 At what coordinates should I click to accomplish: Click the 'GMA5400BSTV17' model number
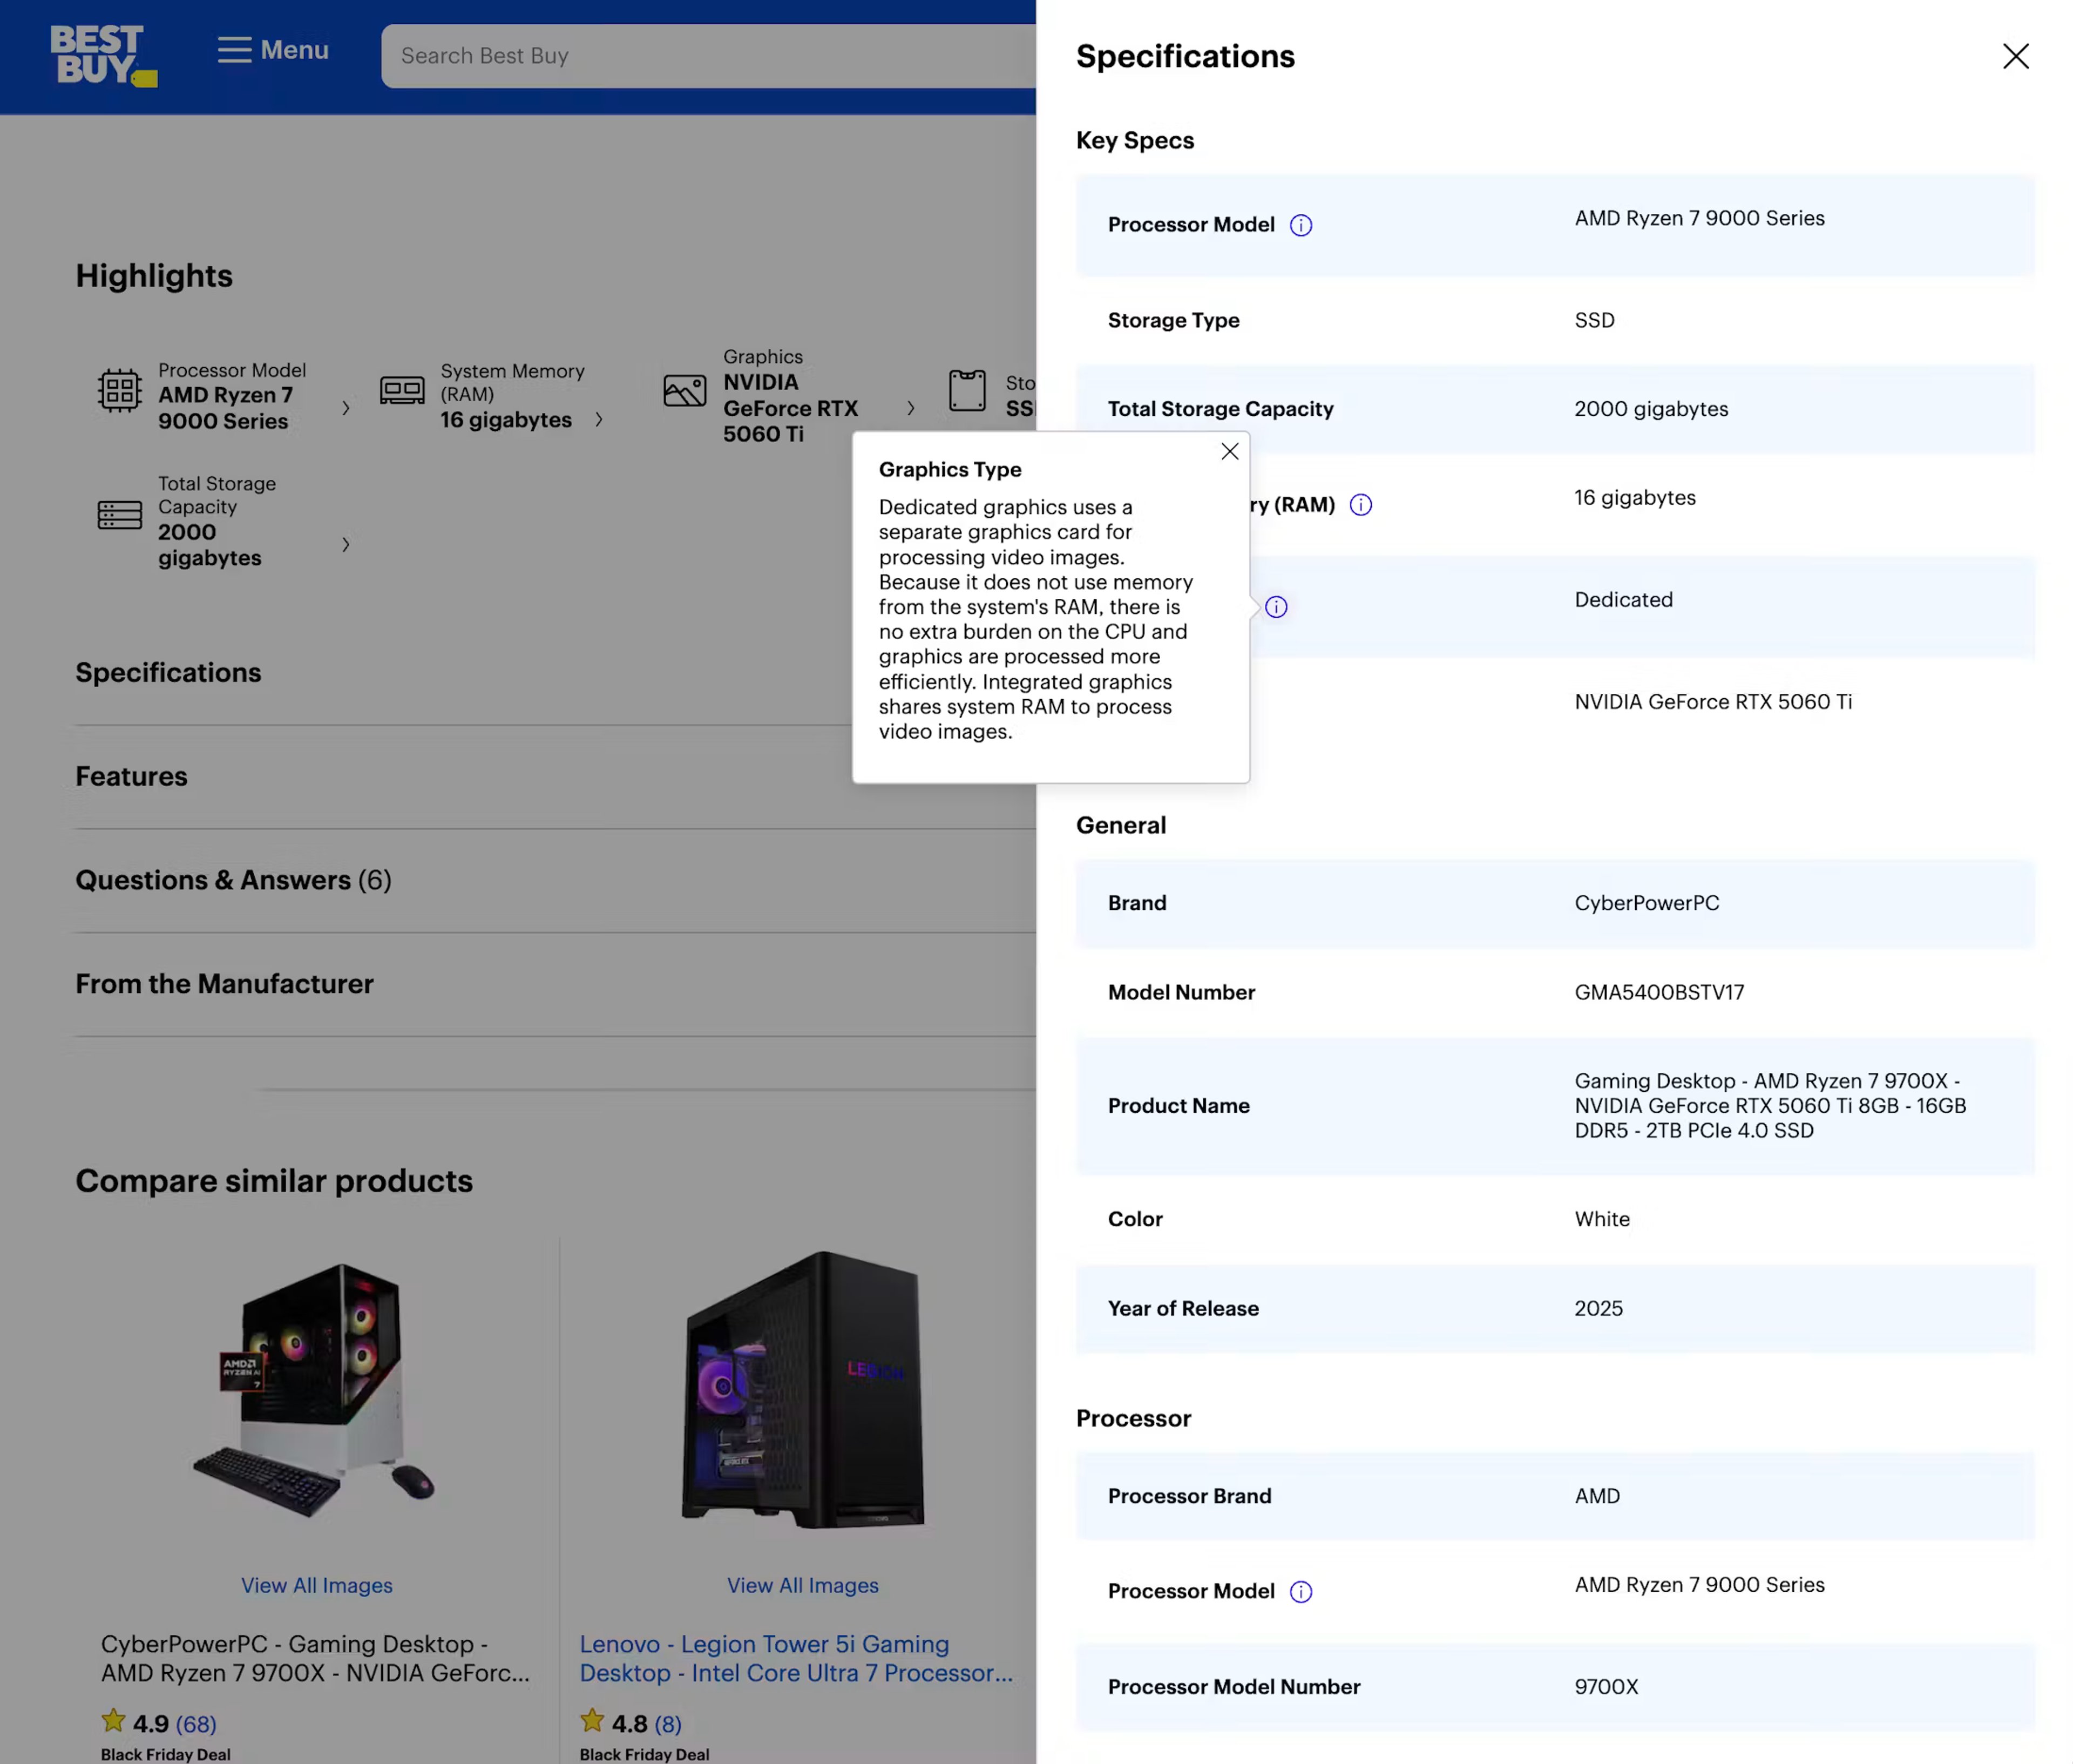tap(1659, 992)
